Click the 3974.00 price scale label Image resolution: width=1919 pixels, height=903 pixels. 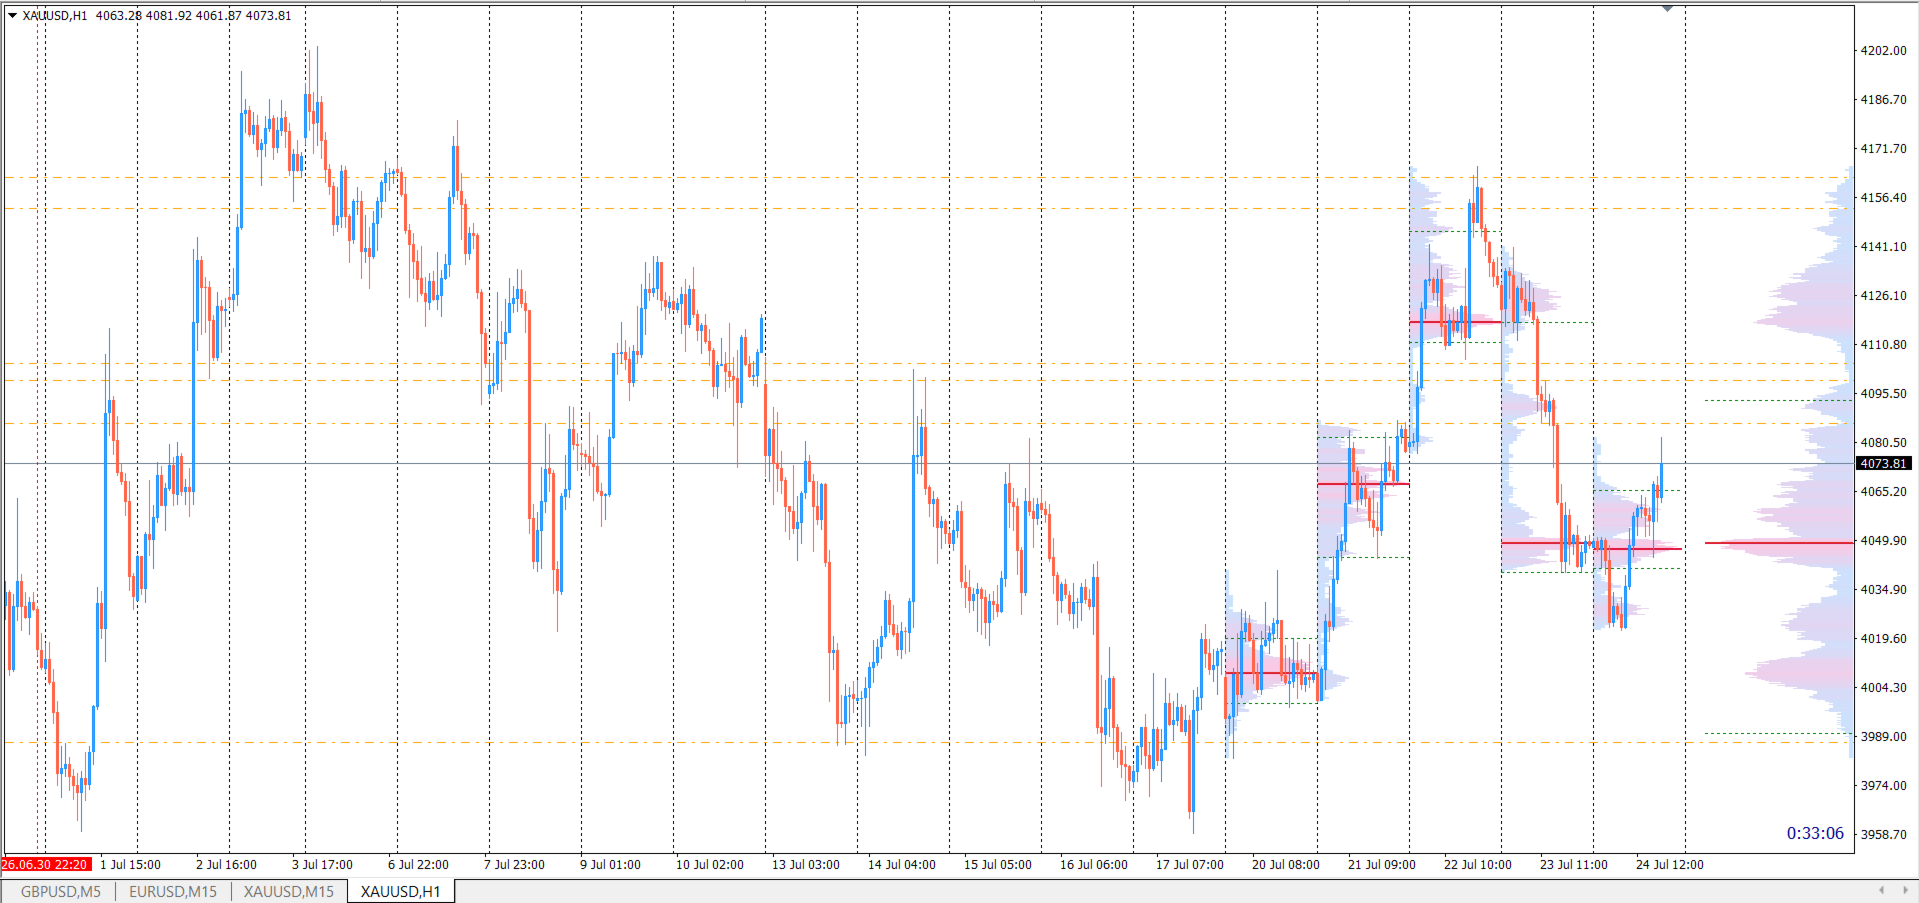click(x=1883, y=786)
